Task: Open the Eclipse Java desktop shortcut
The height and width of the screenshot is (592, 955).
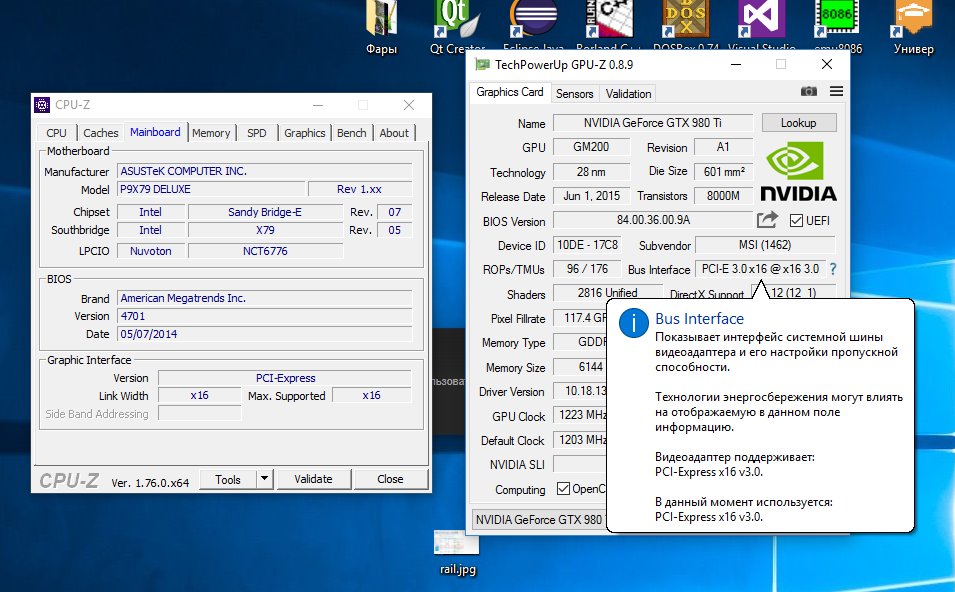Action: [x=534, y=28]
